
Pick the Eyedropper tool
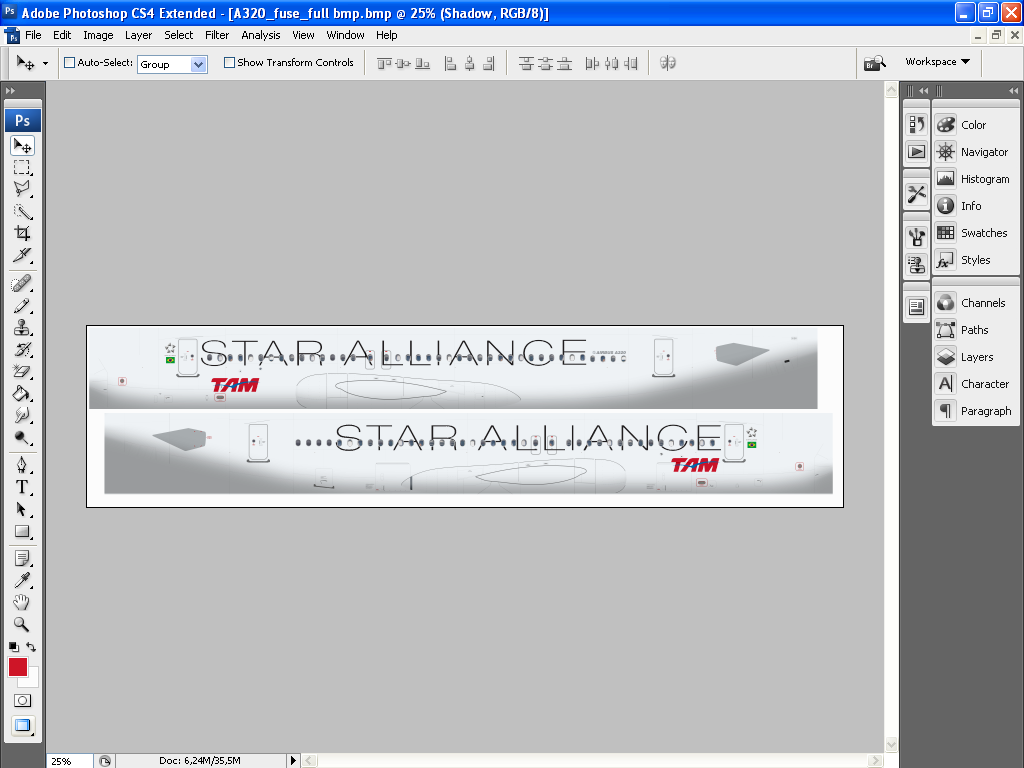click(x=22, y=580)
